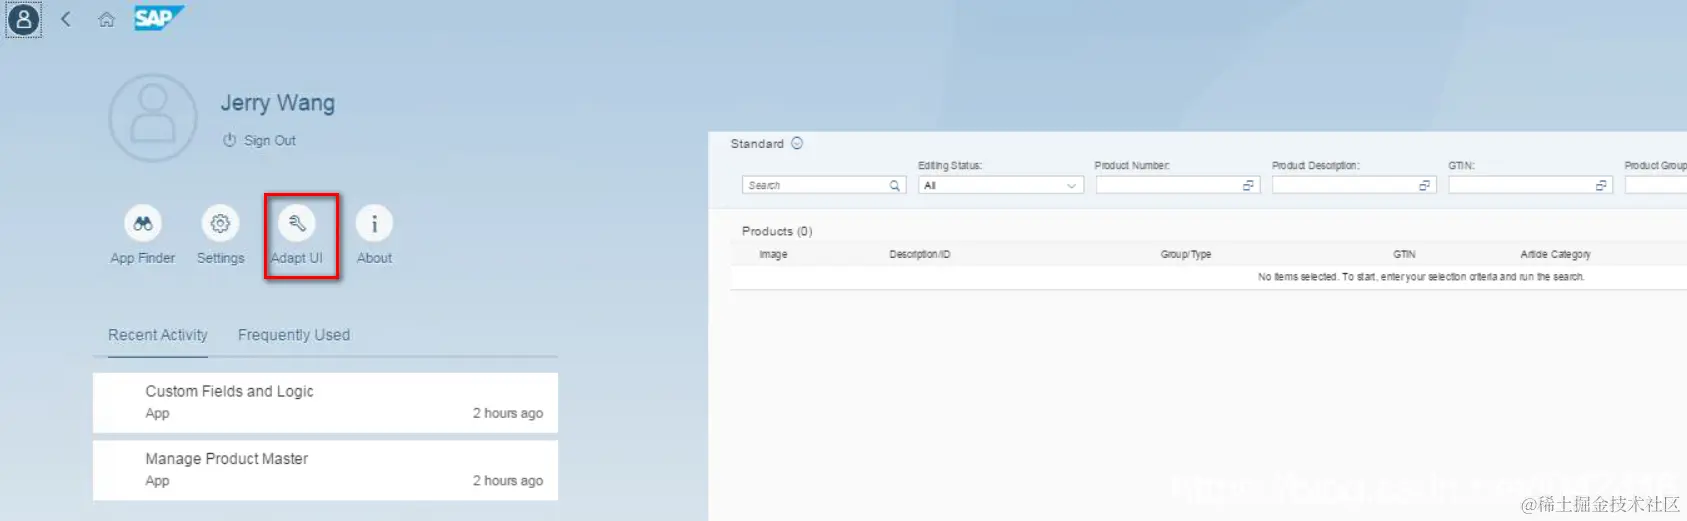Open Settings gear icon

[220, 223]
